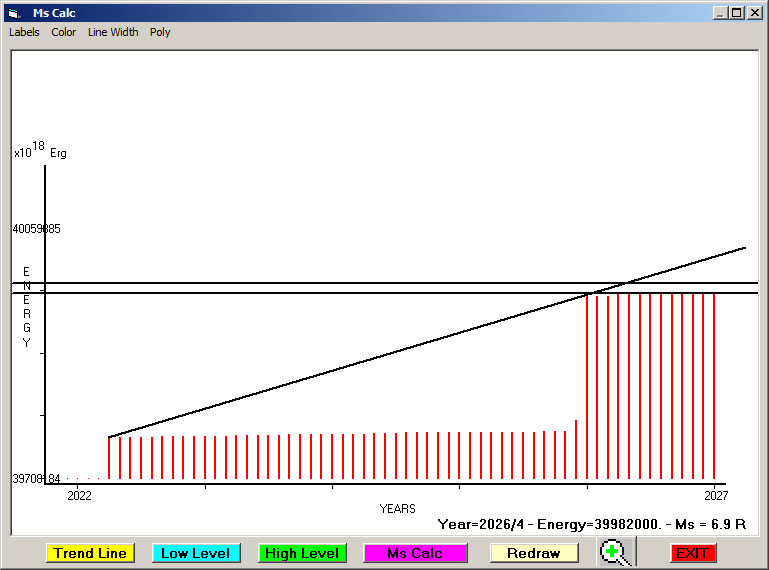Screen dimensions: 769x570
Task: Click the Ms Calc title bar icon
Action: pyautogui.click(x=14, y=13)
